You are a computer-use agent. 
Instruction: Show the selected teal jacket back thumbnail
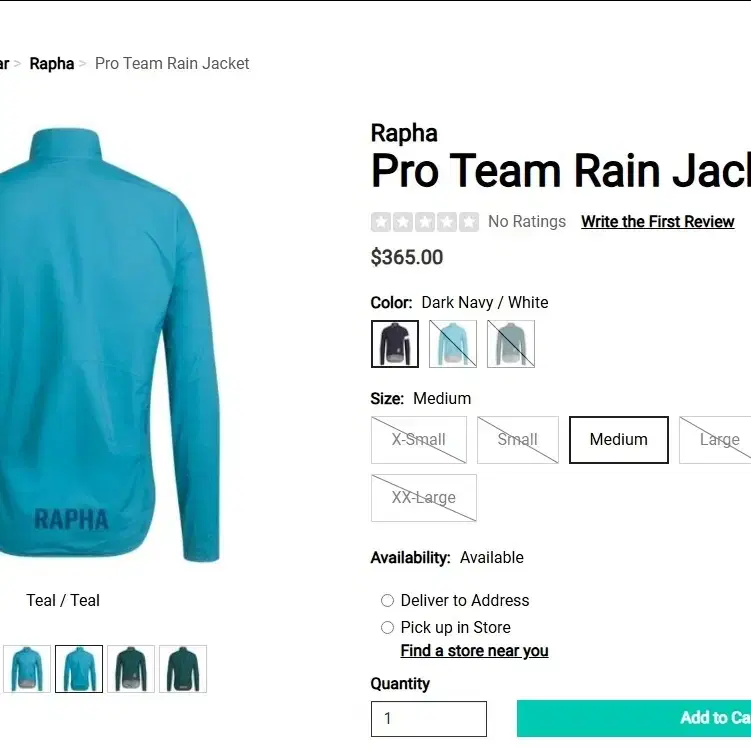pyautogui.click(x=79, y=669)
